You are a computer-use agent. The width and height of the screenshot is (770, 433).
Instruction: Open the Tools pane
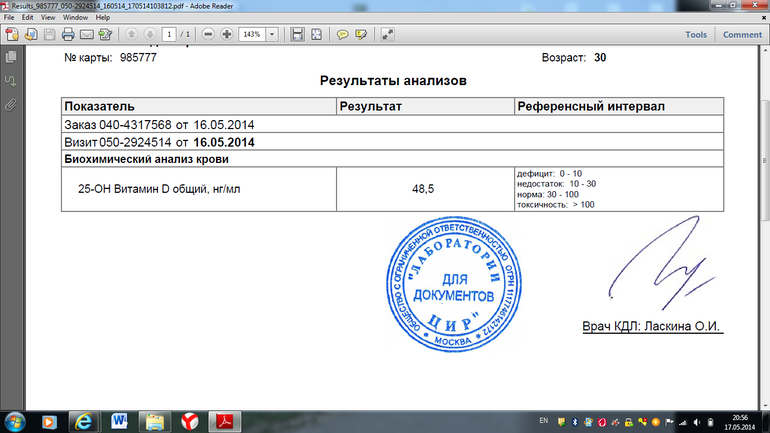click(696, 34)
